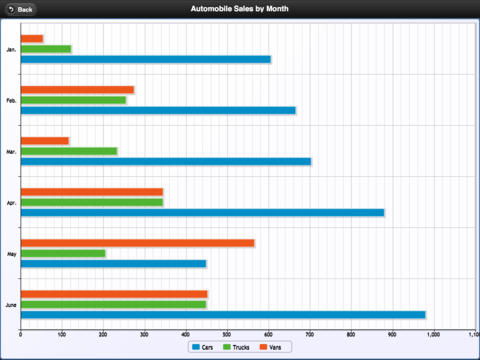
Task: Click the green Trucks legend swatch
Action: pos(227,347)
